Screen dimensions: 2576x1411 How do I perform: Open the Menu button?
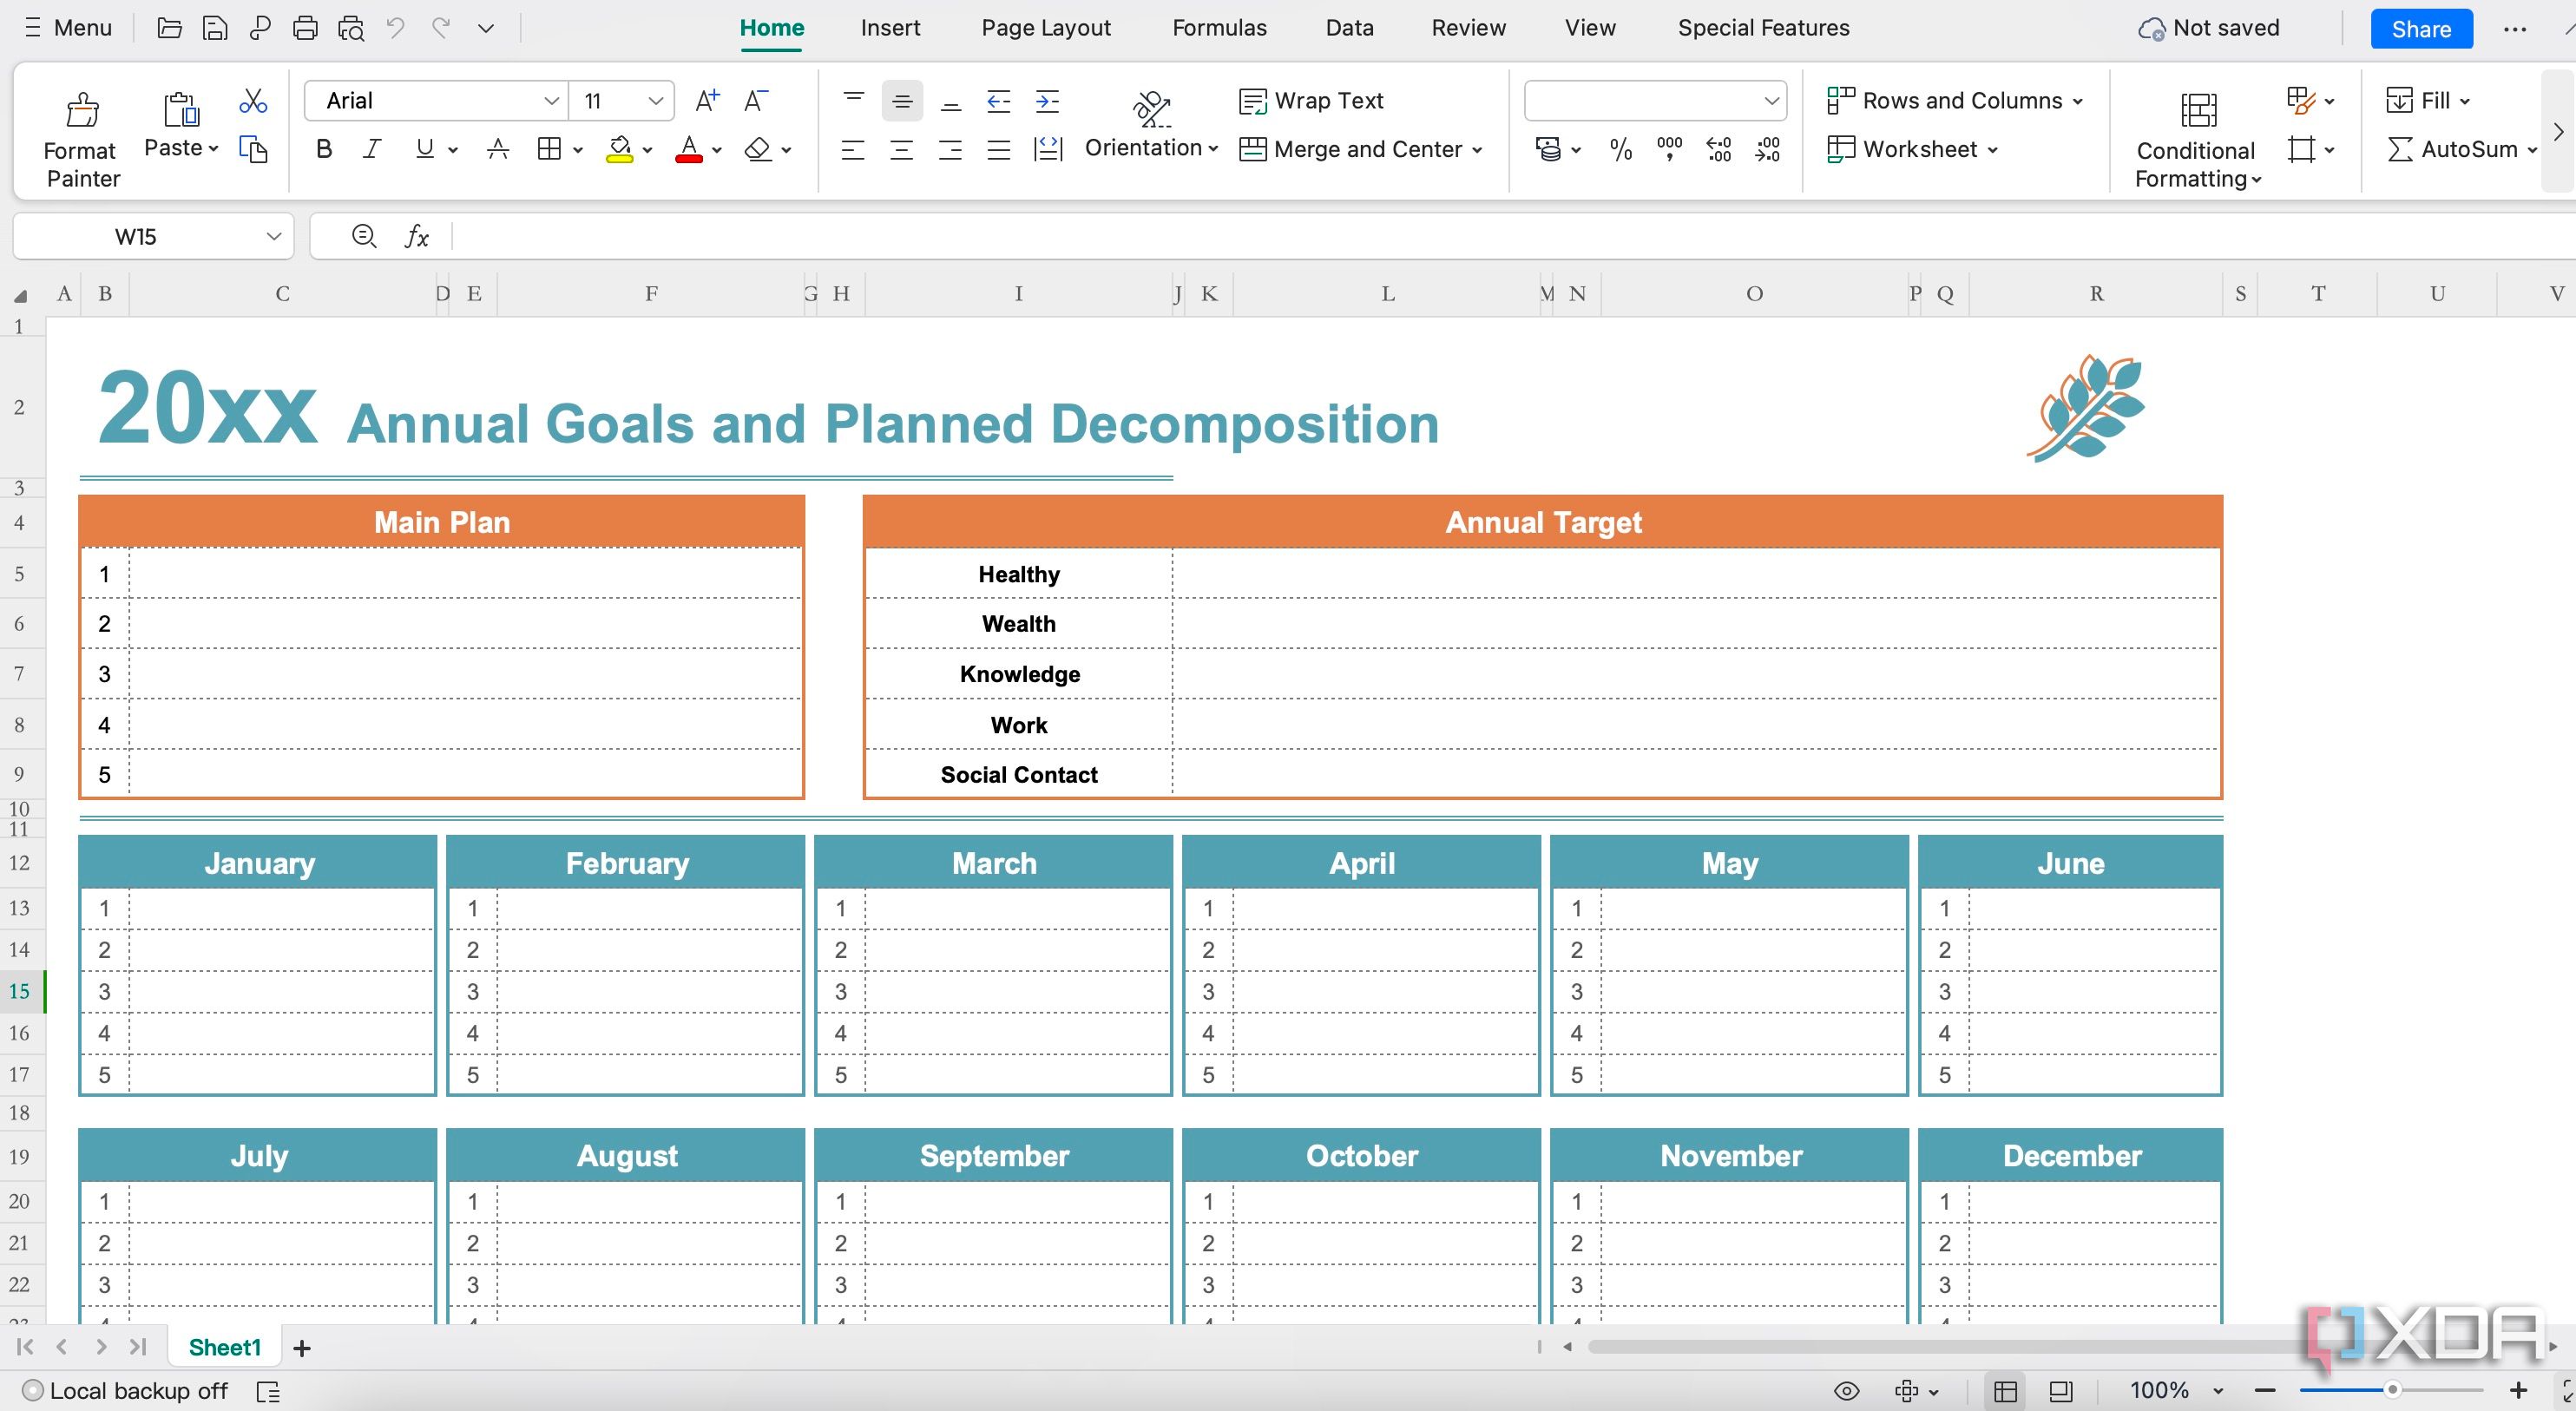pyautogui.click(x=68, y=28)
